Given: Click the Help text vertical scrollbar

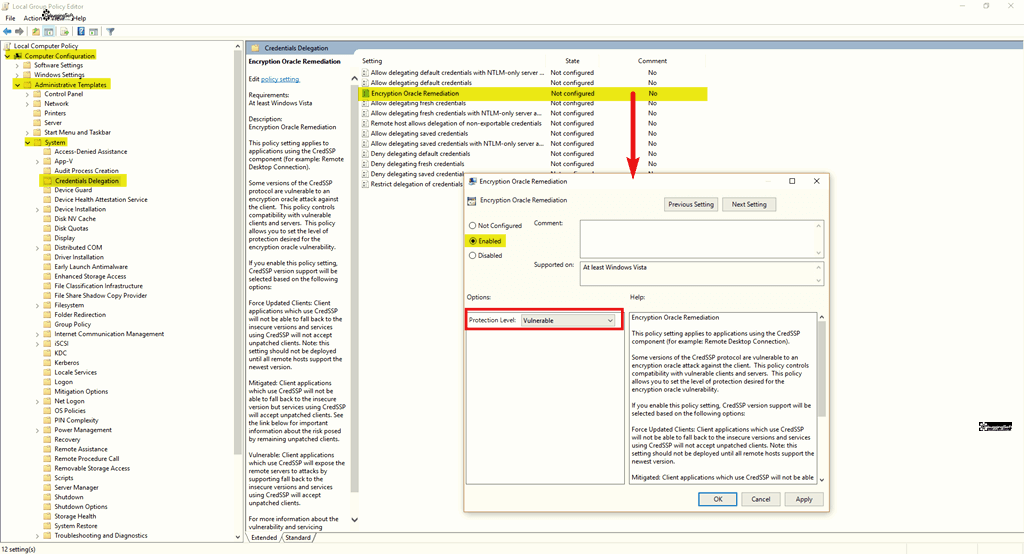Looking at the screenshot, I should pyautogui.click(x=822, y=400).
